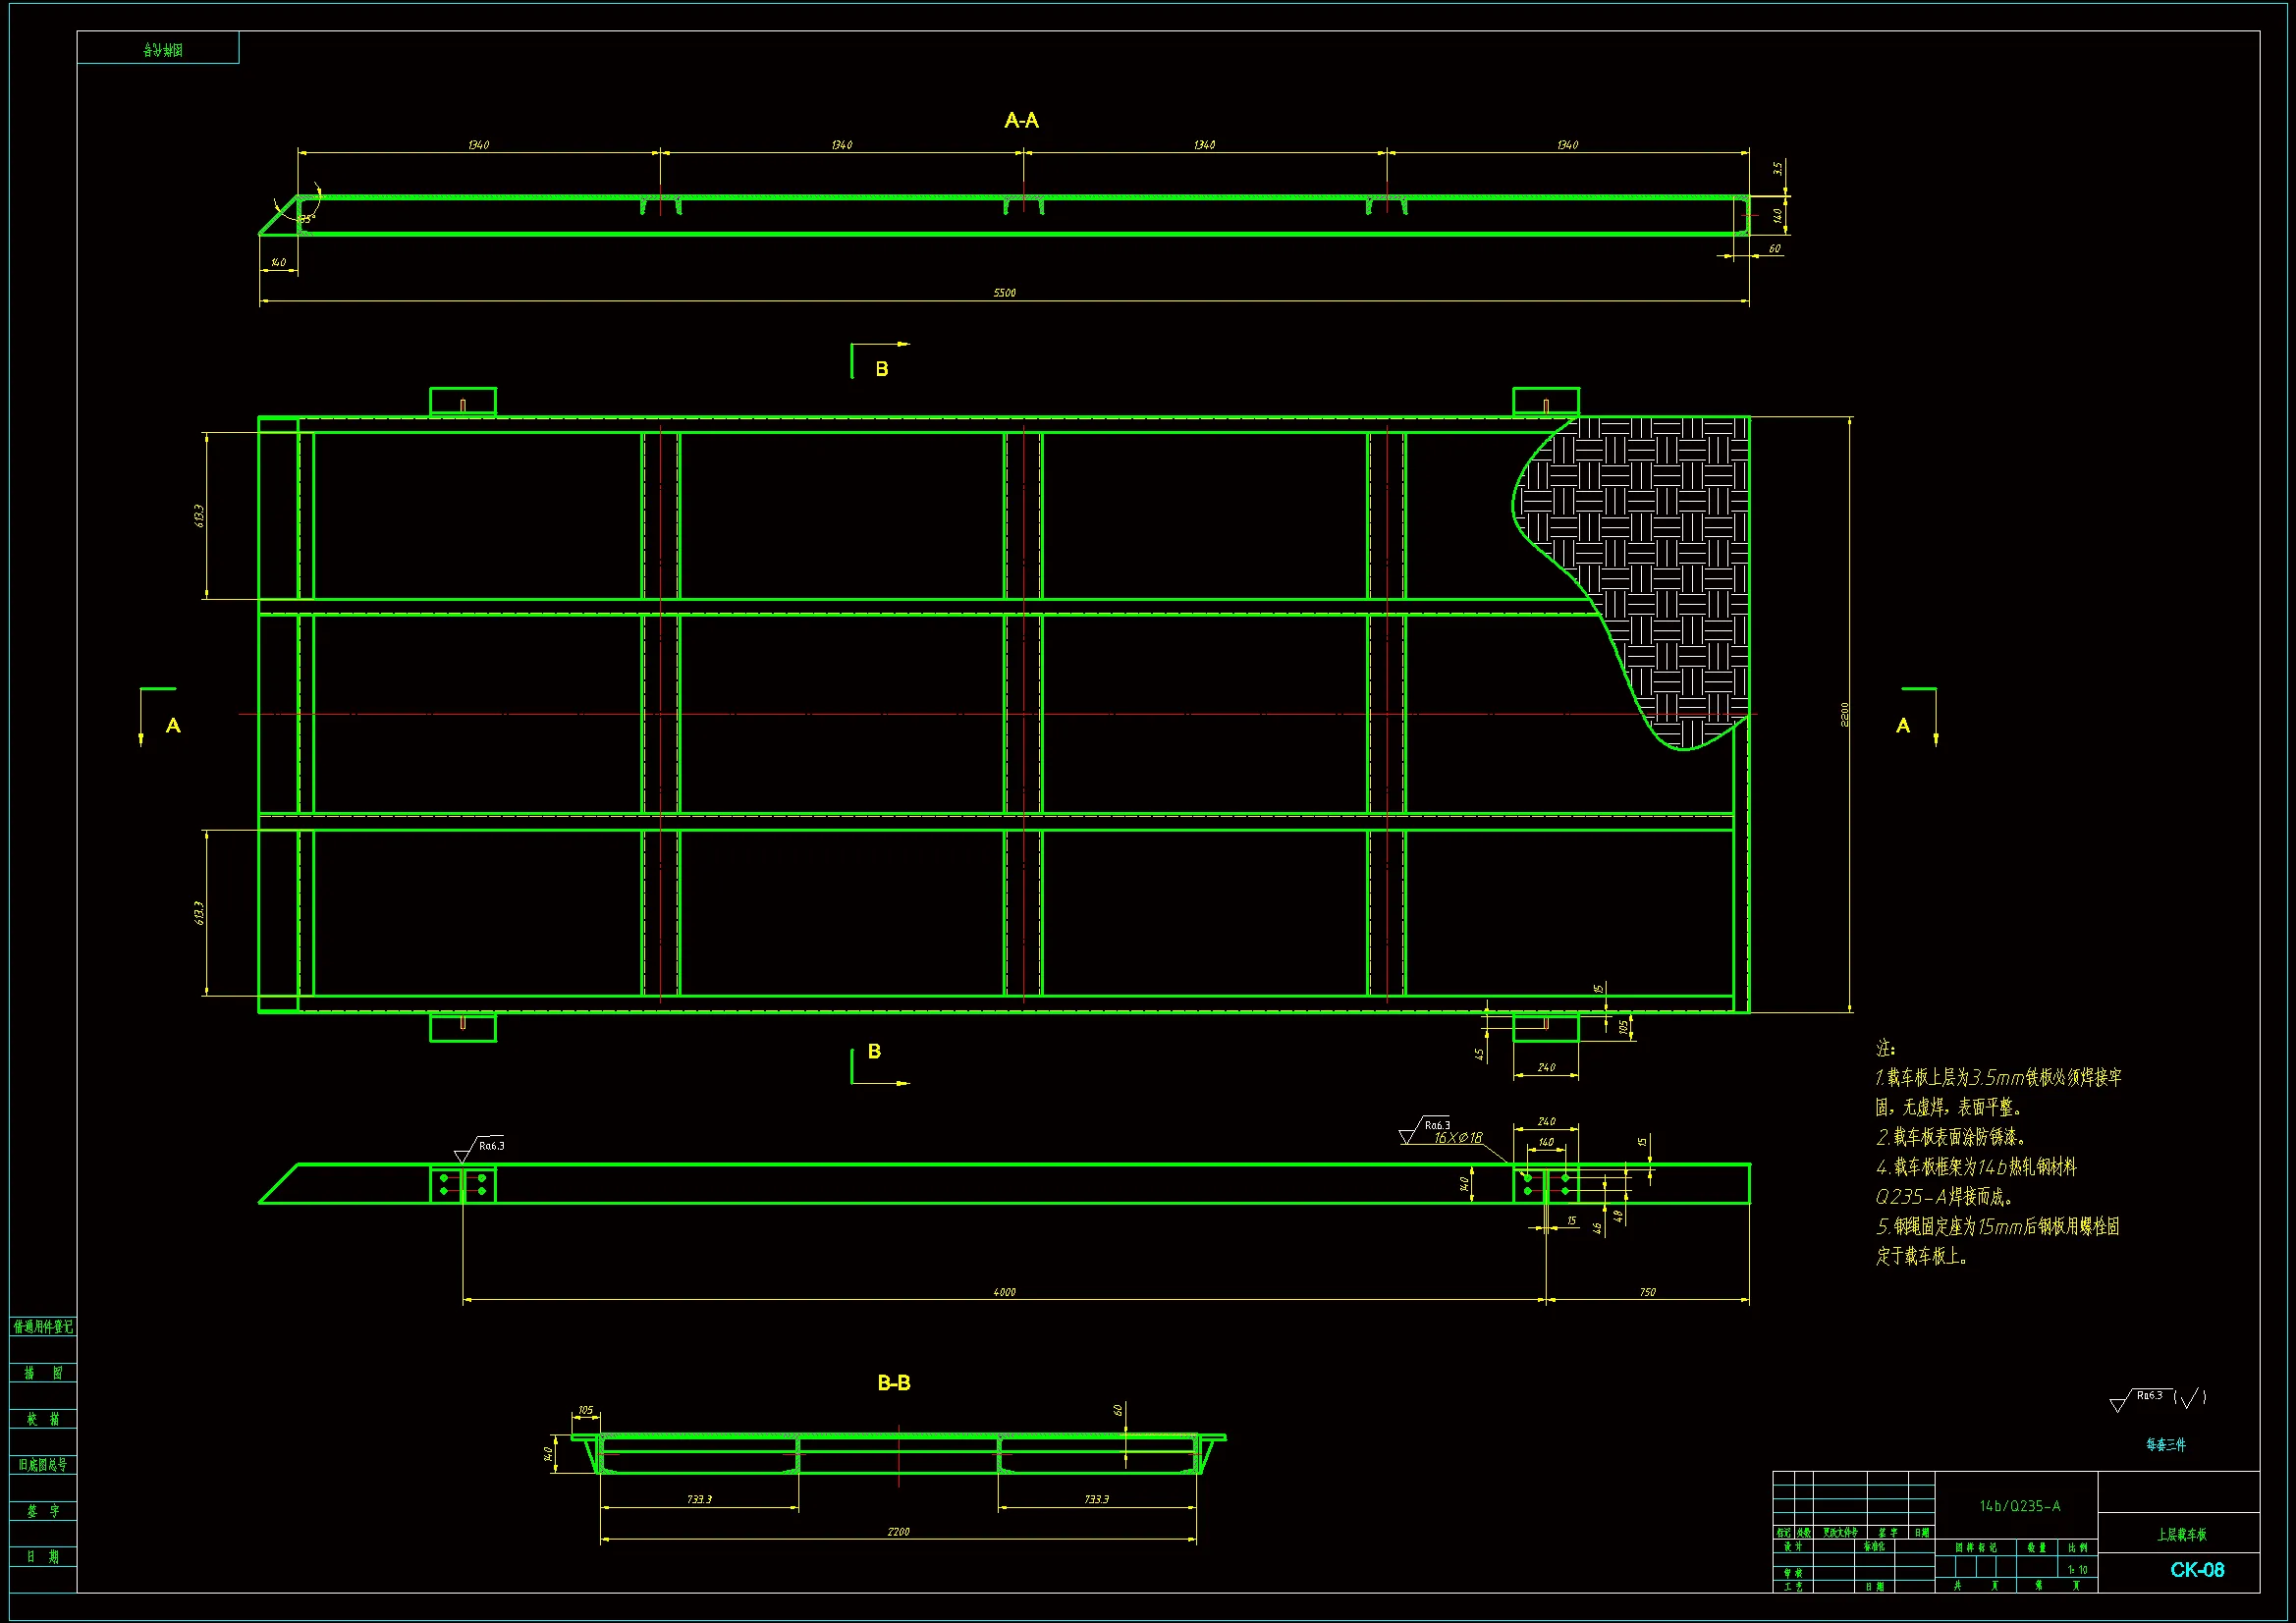This screenshot has width=2296, height=1623.
Task: Select the CK-08 drawing number
Action: click(x=2197, y=1570)
